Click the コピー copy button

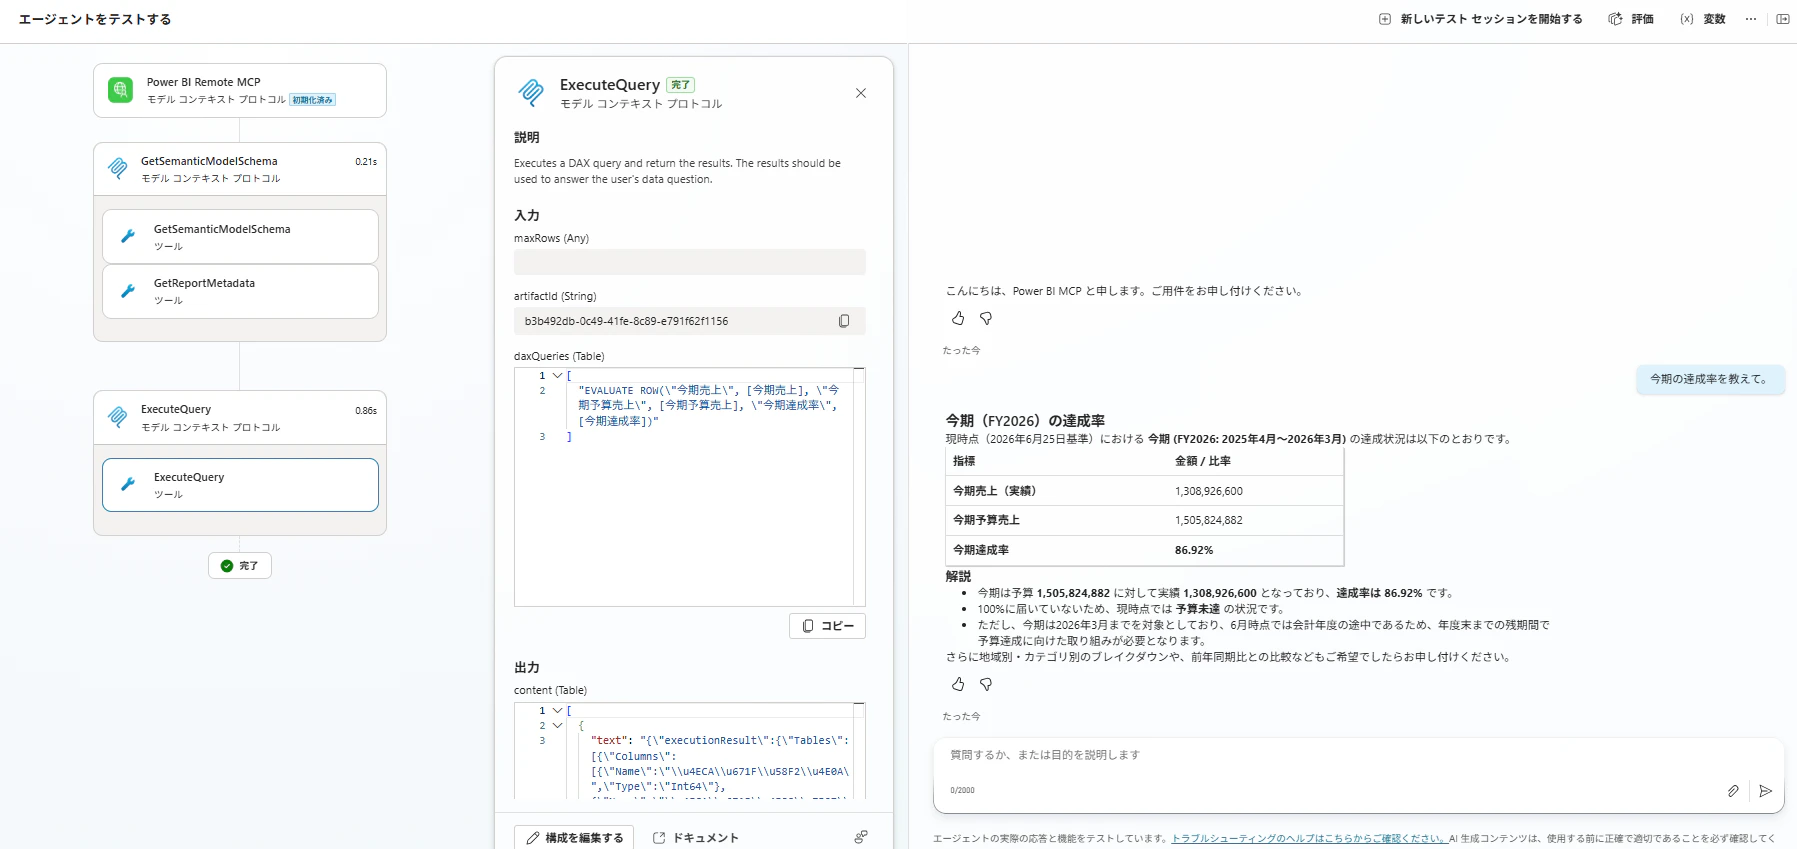[x=827, y=626]
